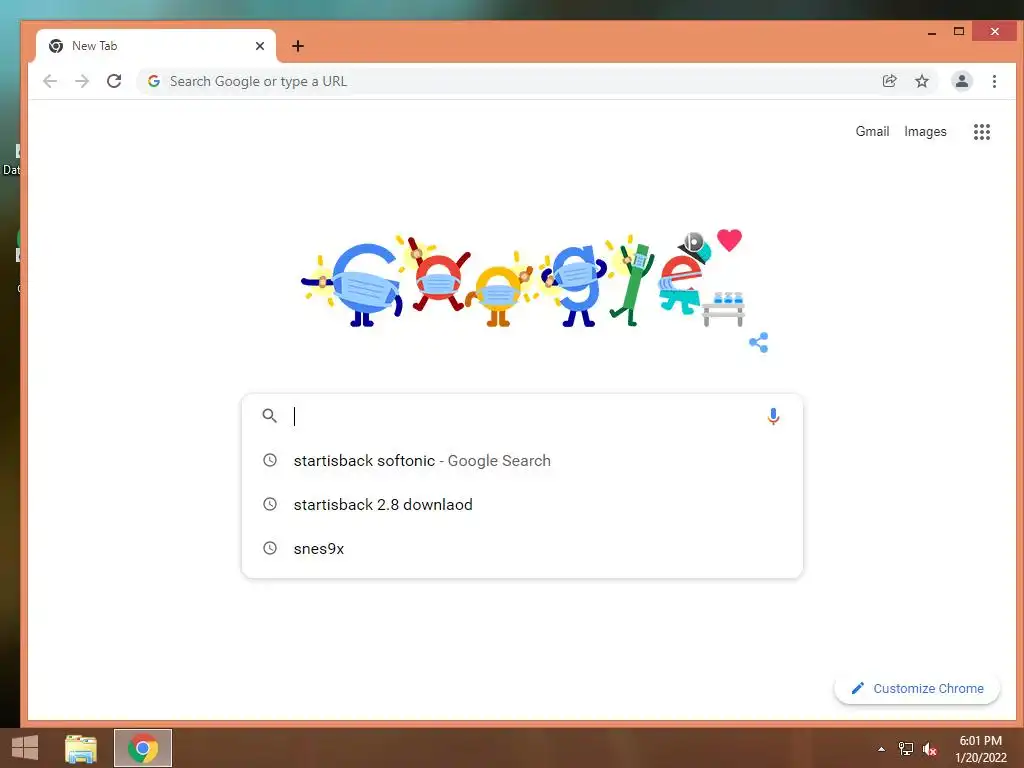This screenshot has height=768, width=1024.
Task: Maximize the Chrome window
Action: click(959, 31)
